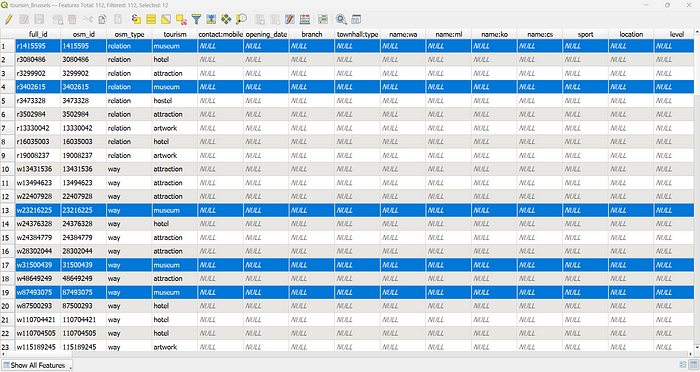
Task: Click the cut selected rows scissors icon
Action: [x=88, y=19]
